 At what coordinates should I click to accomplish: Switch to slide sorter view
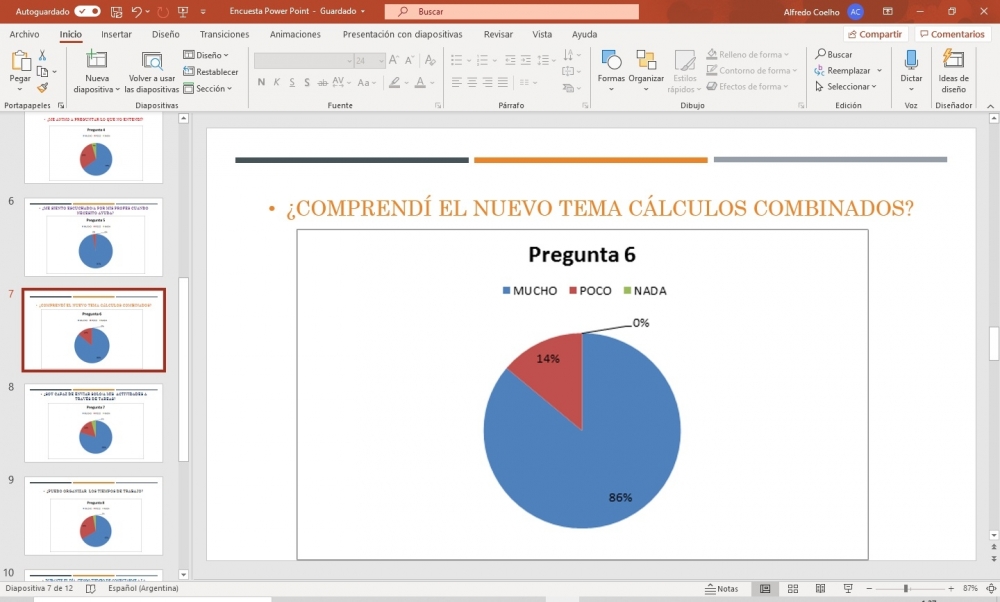[793, 589]
